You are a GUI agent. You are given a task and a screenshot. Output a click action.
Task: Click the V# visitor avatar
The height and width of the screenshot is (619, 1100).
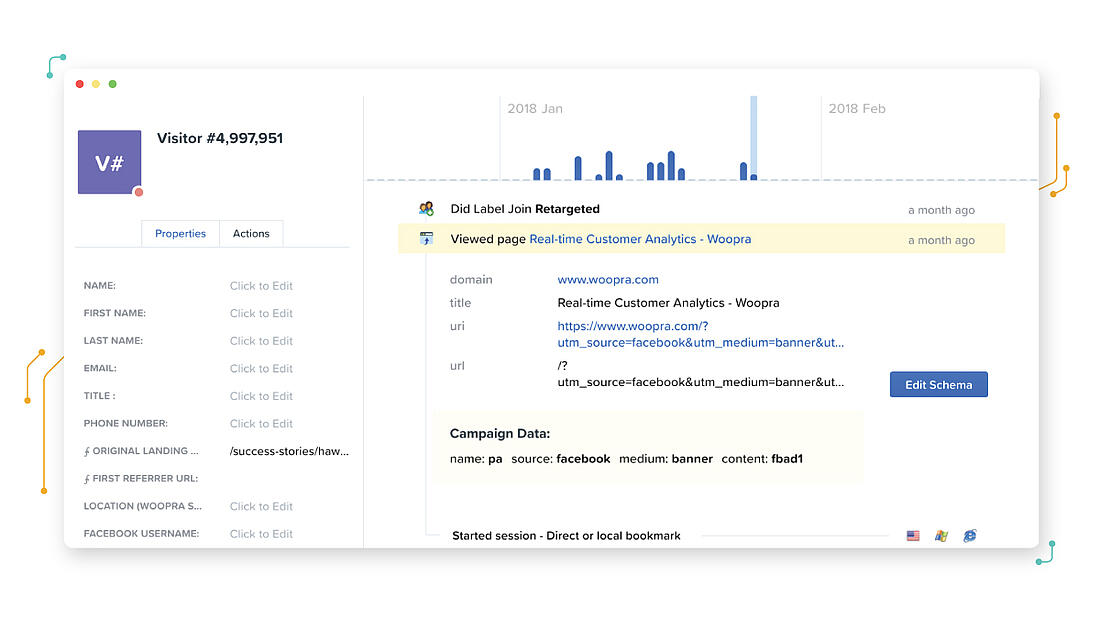[x=109, y=162]
